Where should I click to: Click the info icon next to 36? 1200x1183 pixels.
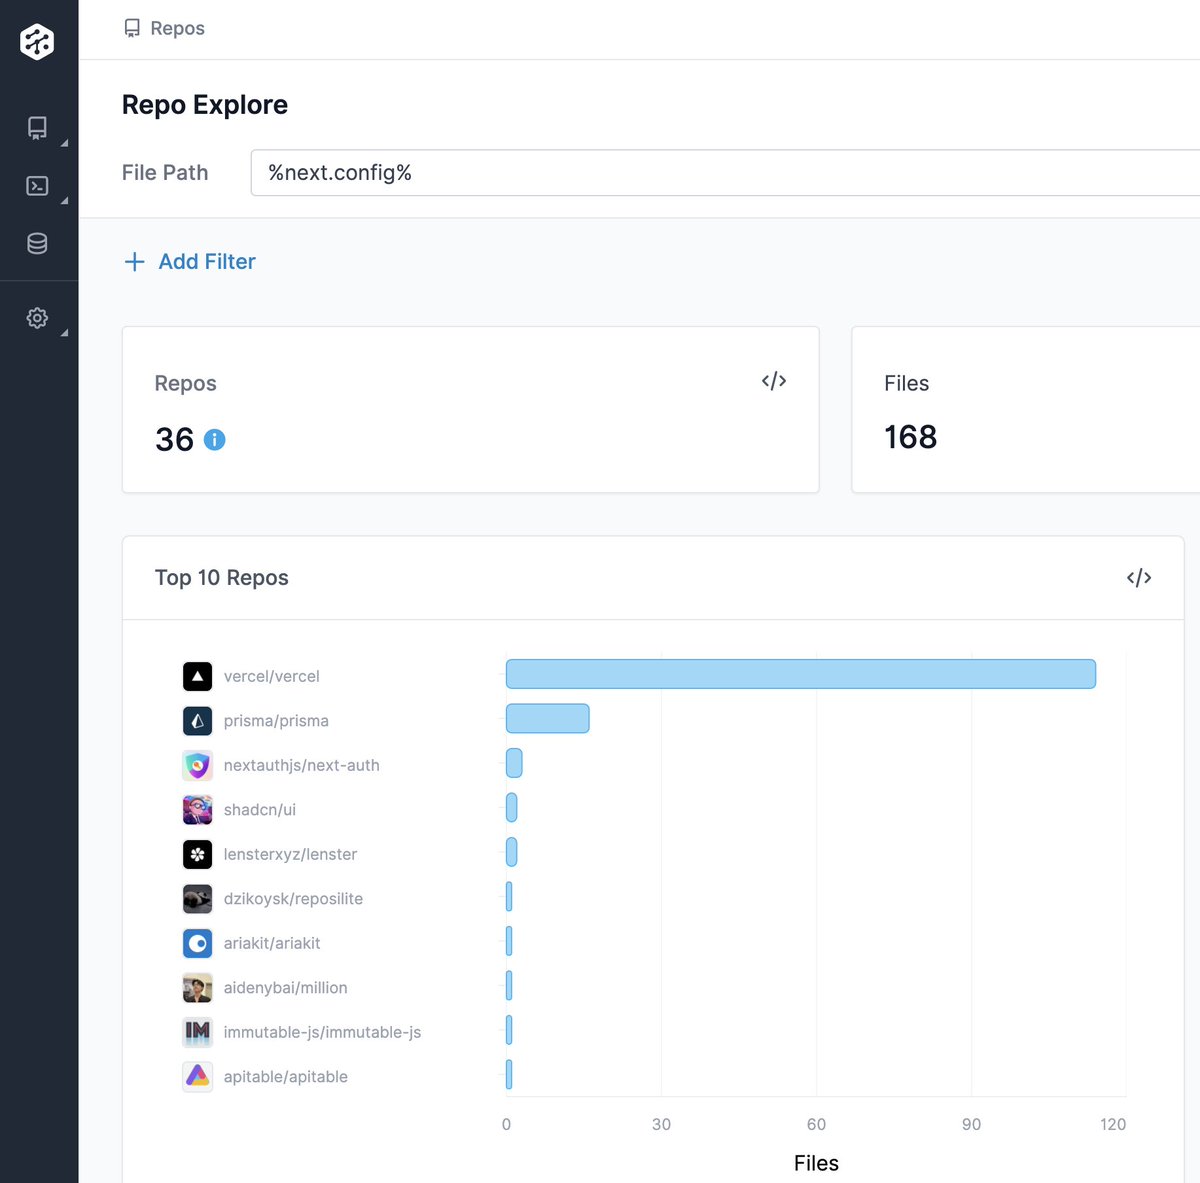(215, 439)
